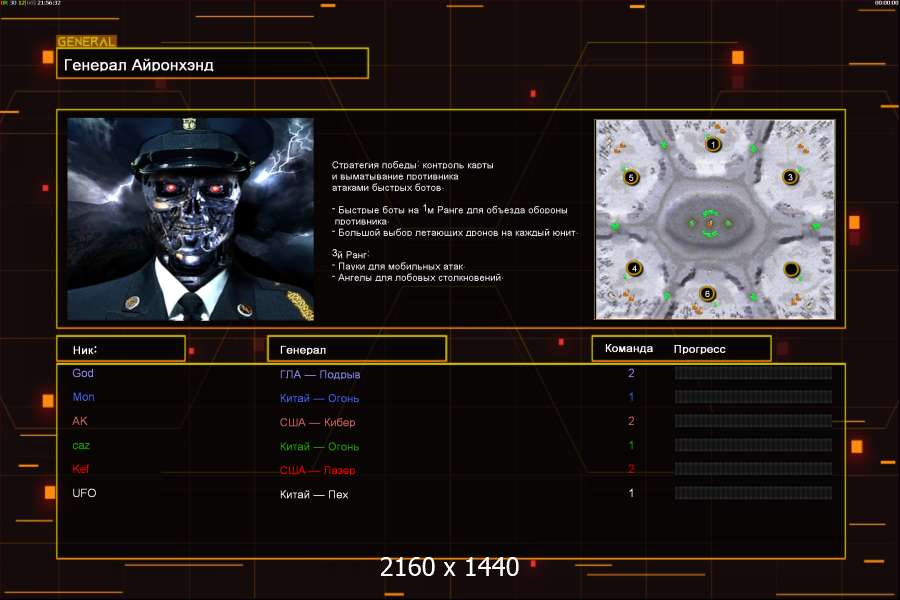Select start position 3 on the minimap
The height and width of the screenshot is (600, 900).
[790, 177]
